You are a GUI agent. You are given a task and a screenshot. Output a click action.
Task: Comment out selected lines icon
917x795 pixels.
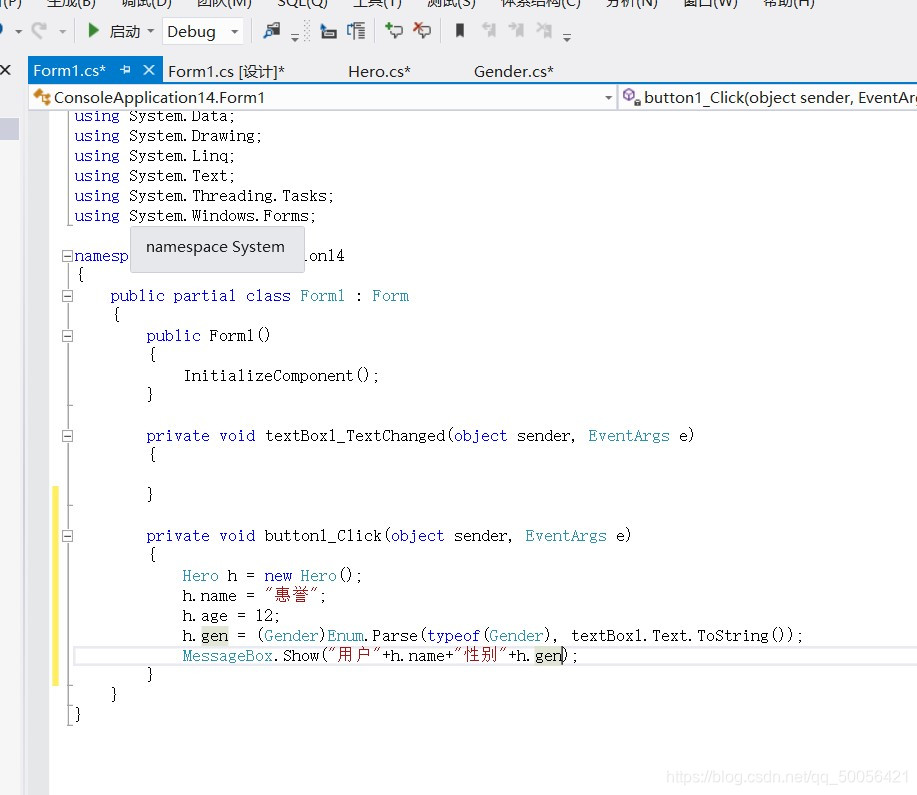(394, 30)
